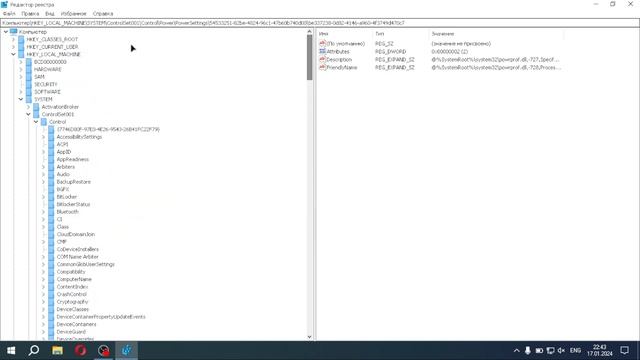Select the COM Name Arbiter key
Image resolution: width=640 pixels, height=360 pixels.
tap(78, 257)
